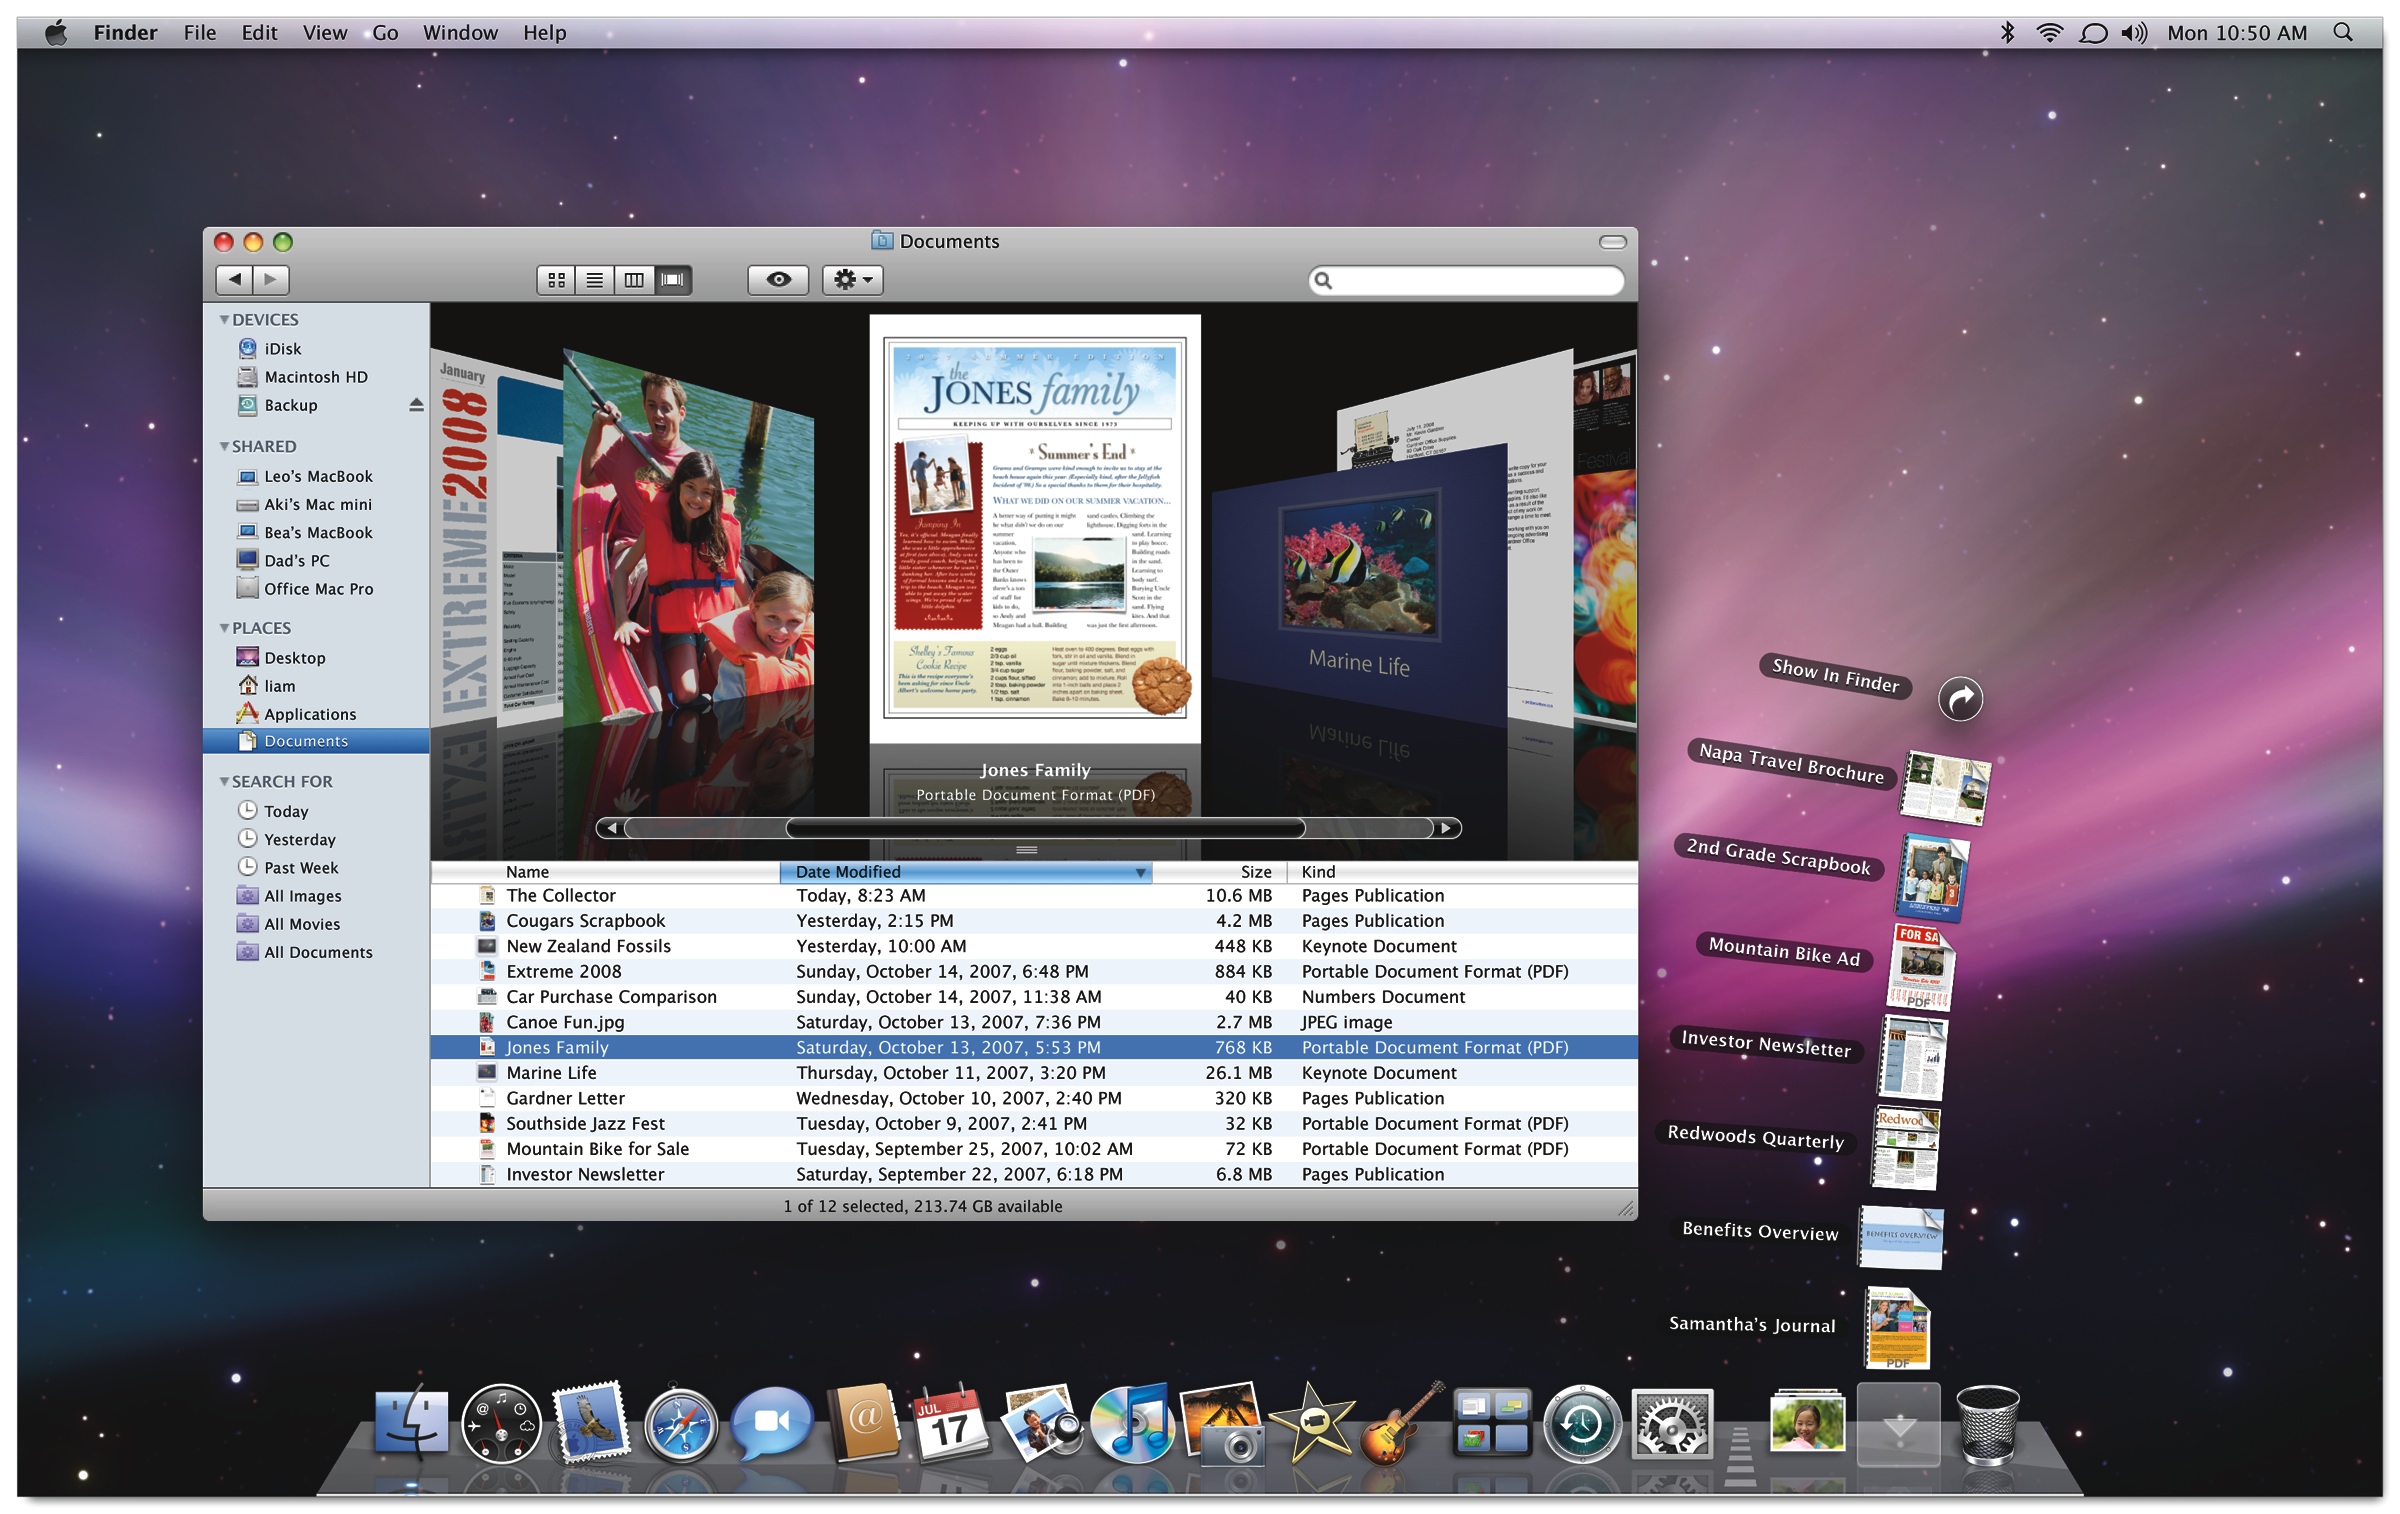Select Applications in the sidebar
The image size is (2400, 1514).
[x=309, y=714]
